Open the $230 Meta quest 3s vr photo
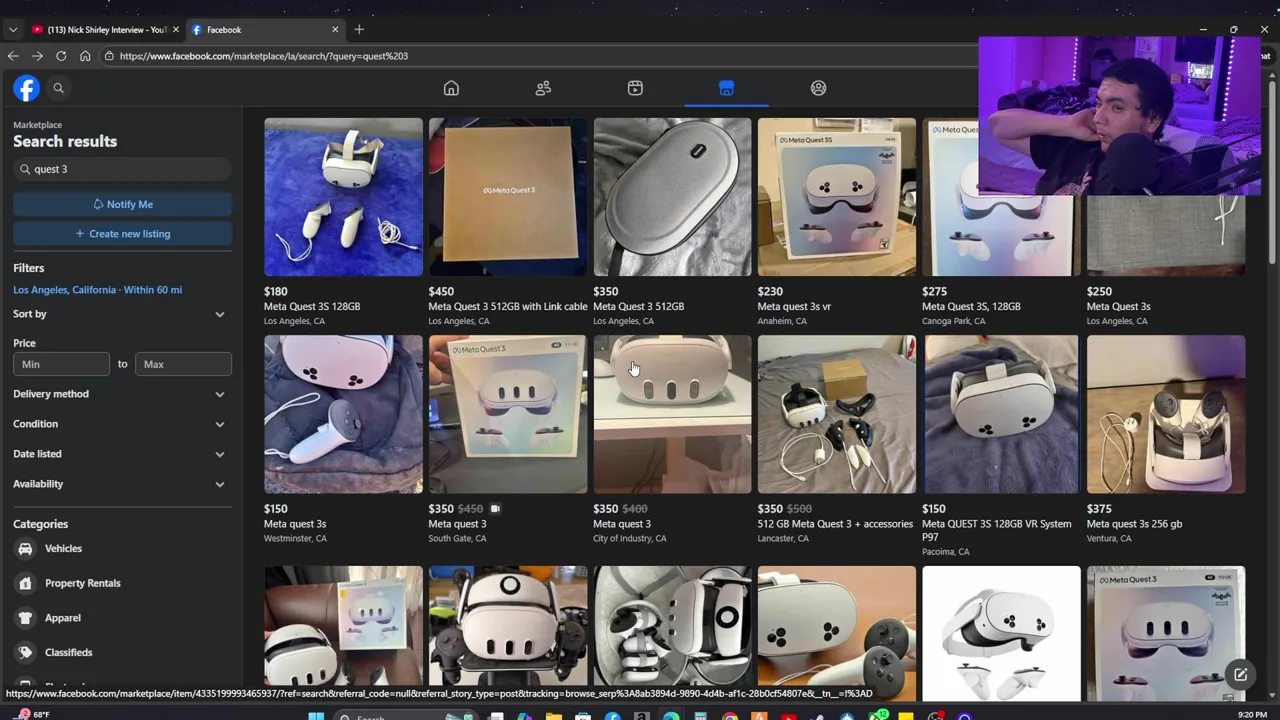 (x=836, y=197)
